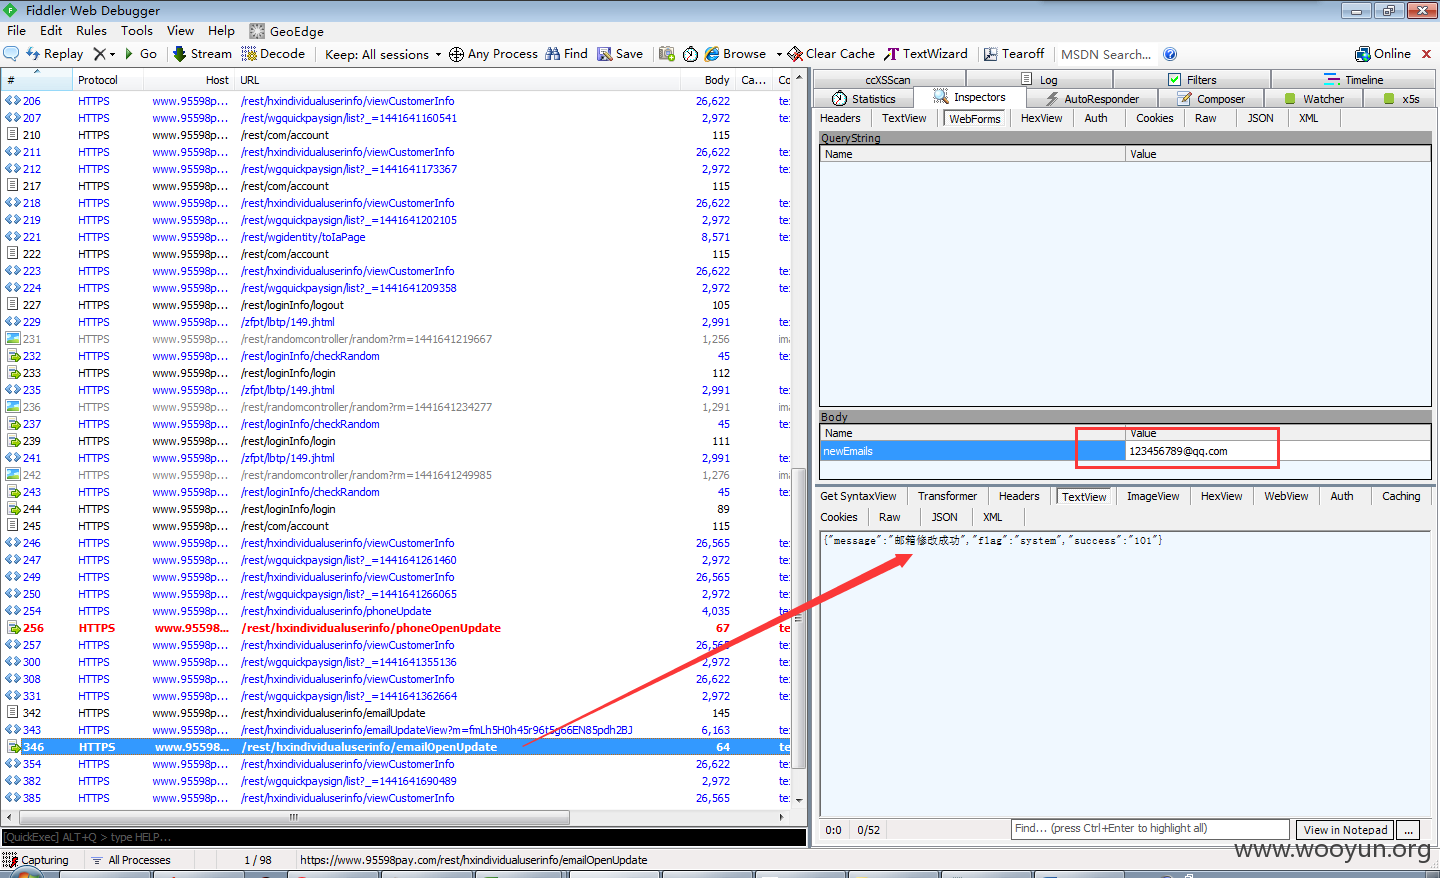Screen dimensions: 1440x878
Task: Open the GeoEdge menu item
Action: (286, 31)
